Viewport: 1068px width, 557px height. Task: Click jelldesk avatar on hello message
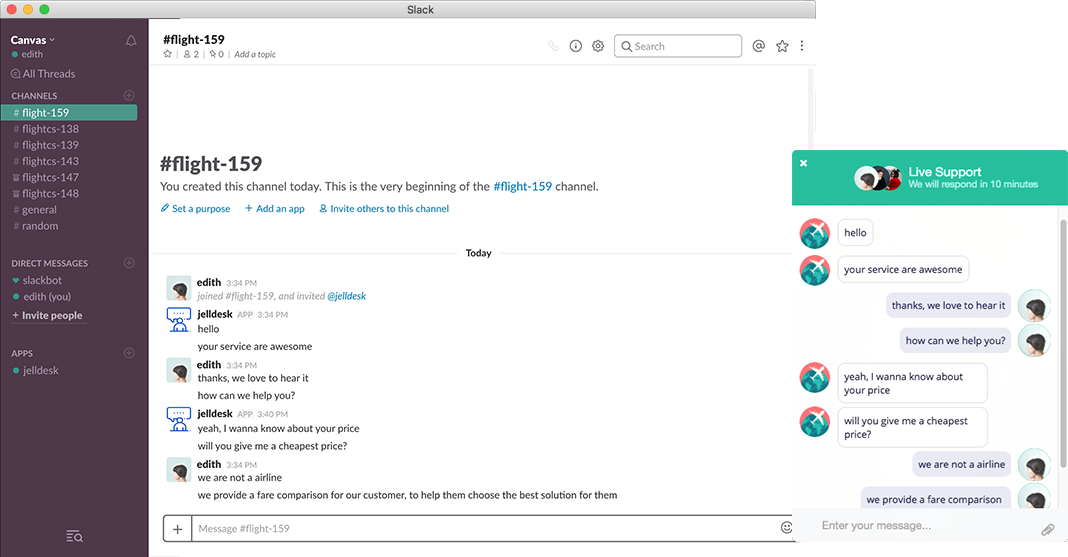179,319
